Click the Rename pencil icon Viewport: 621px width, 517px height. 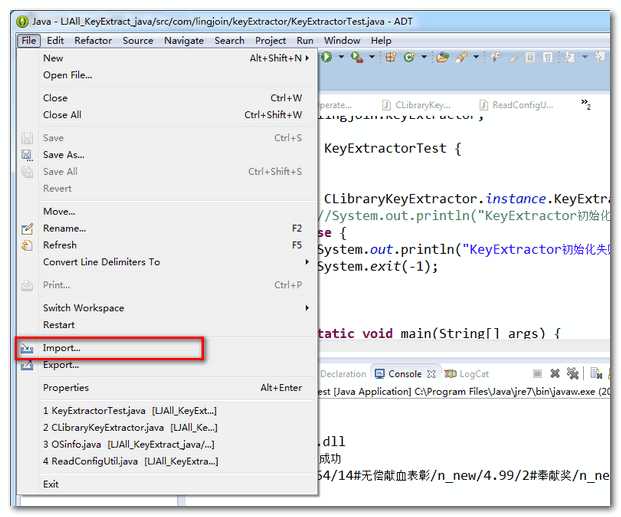click(x=27, y=229)
